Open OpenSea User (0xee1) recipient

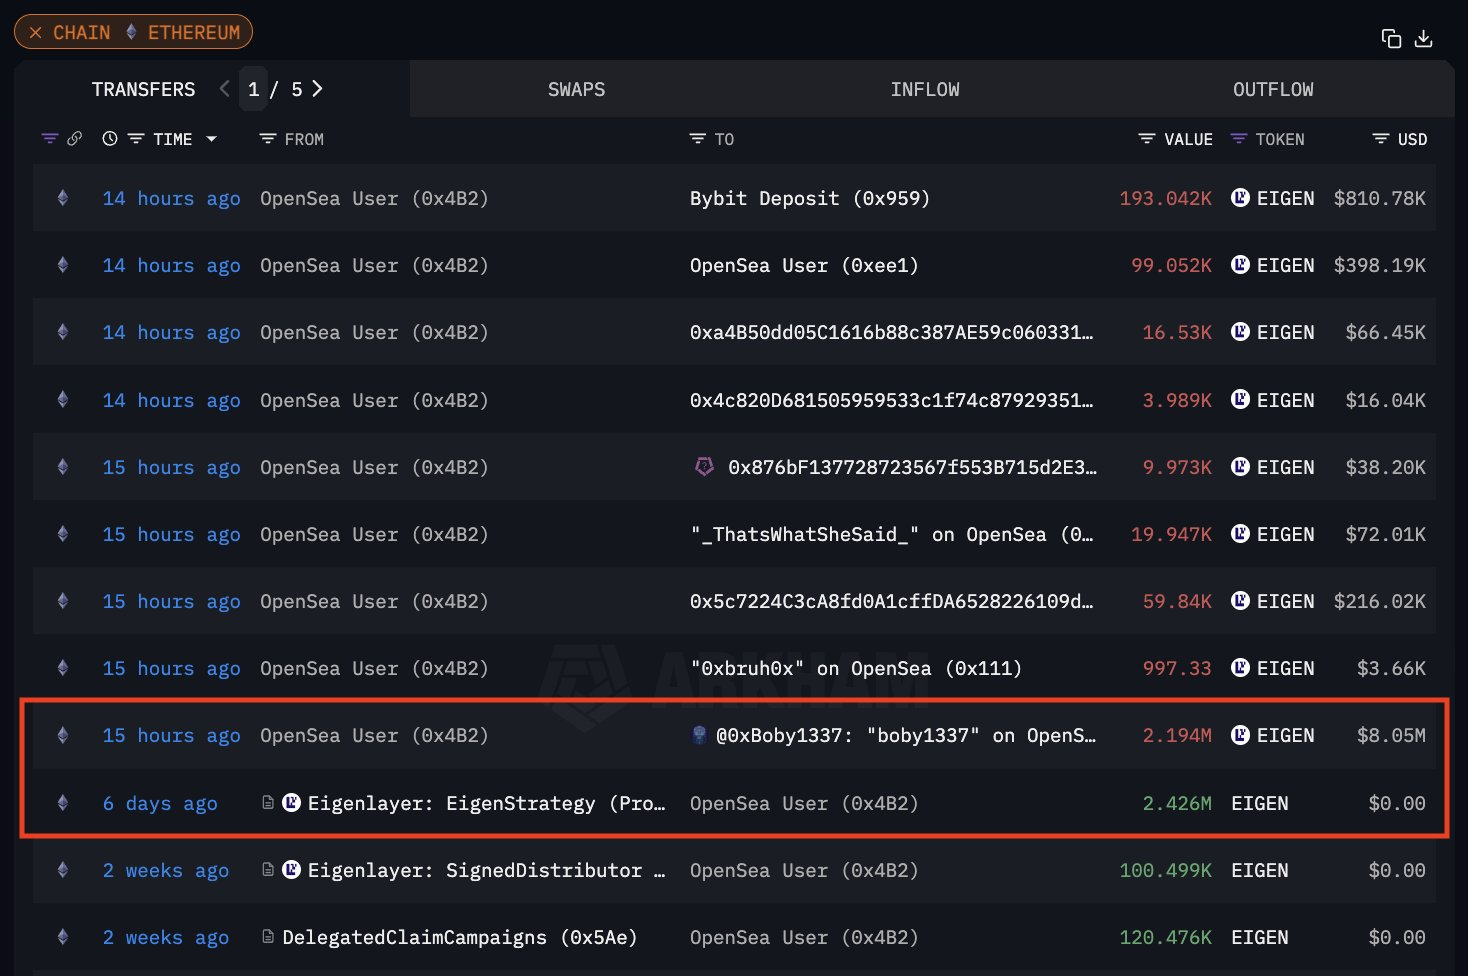coord(804,265)
